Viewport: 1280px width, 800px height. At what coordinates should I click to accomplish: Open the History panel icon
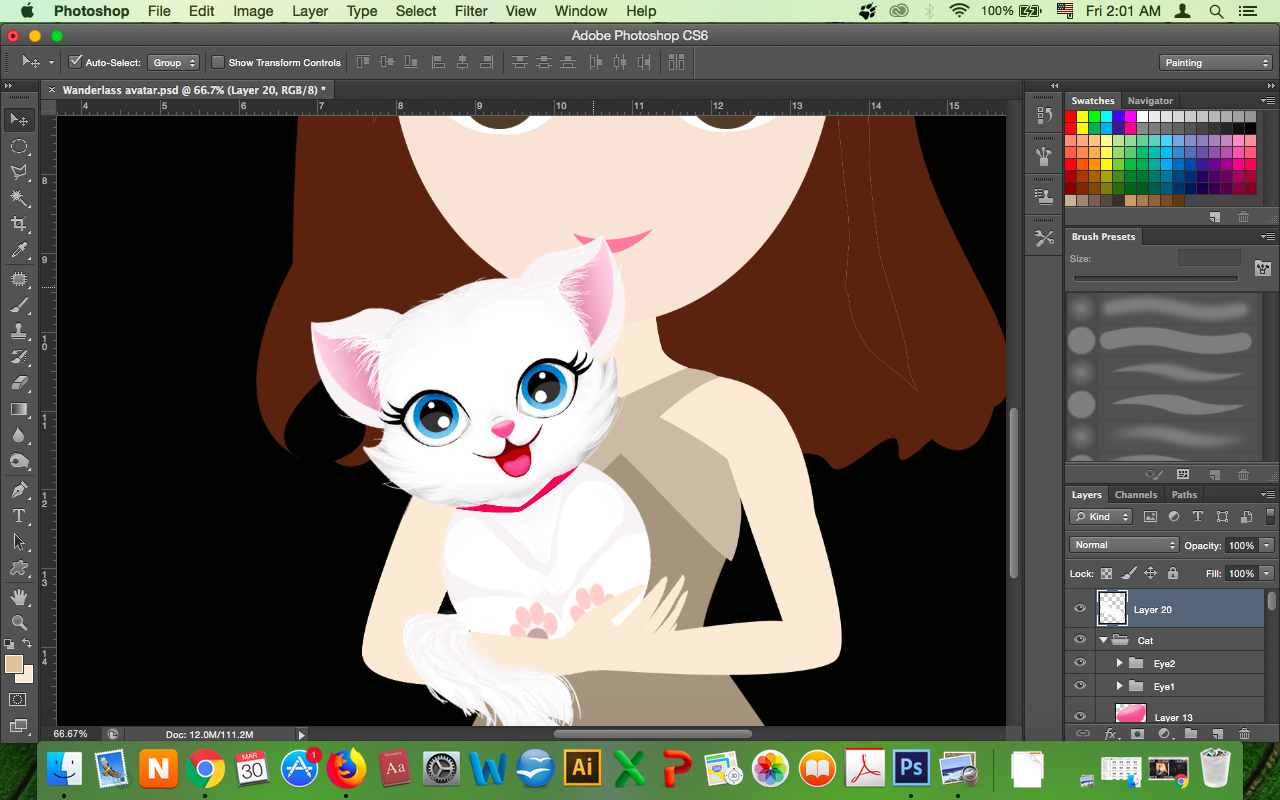coord(1044,115)
